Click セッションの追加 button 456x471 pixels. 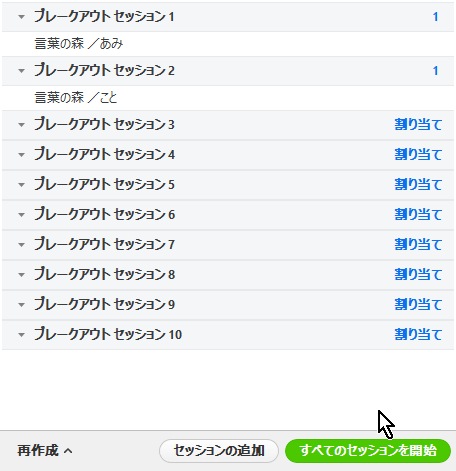[219, 451]
